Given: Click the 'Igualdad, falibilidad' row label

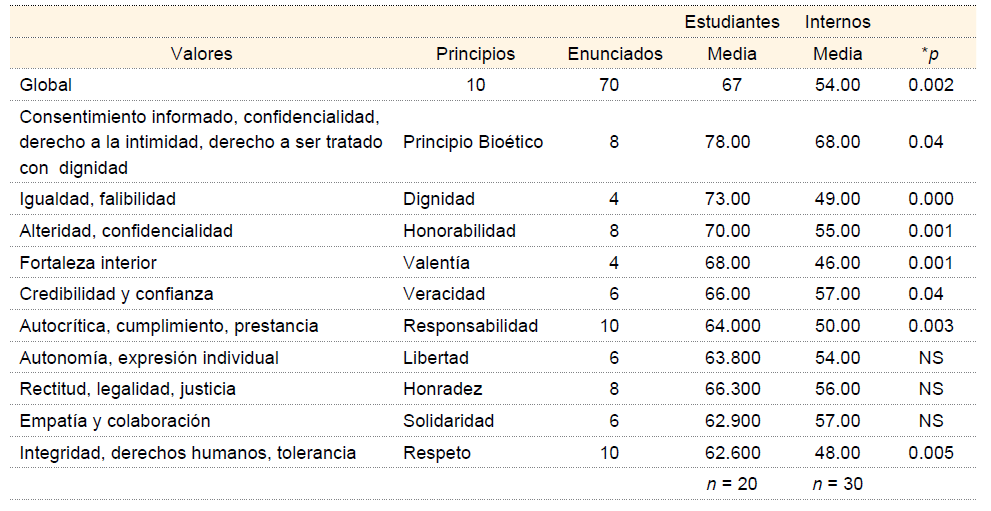Looking at the screenshot, I should pos(98,199).
